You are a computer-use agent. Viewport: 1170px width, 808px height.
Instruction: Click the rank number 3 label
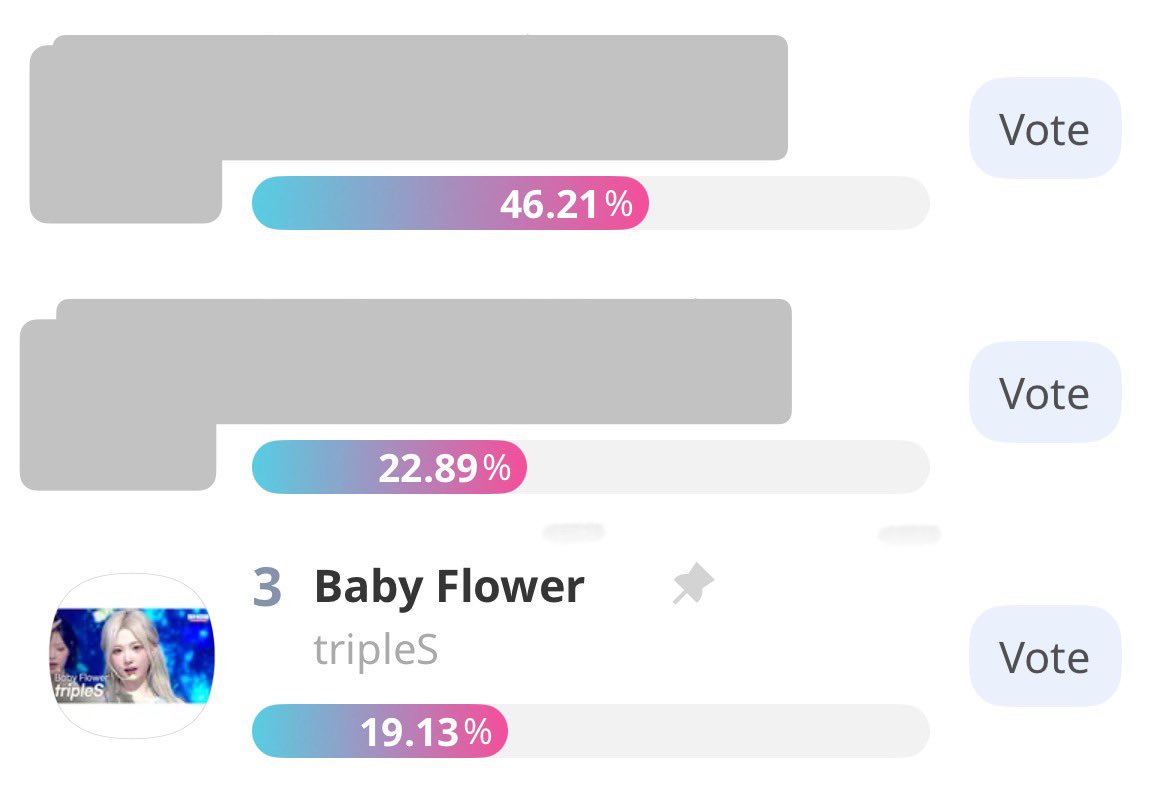pyautogui.click(x=267, y=587)
